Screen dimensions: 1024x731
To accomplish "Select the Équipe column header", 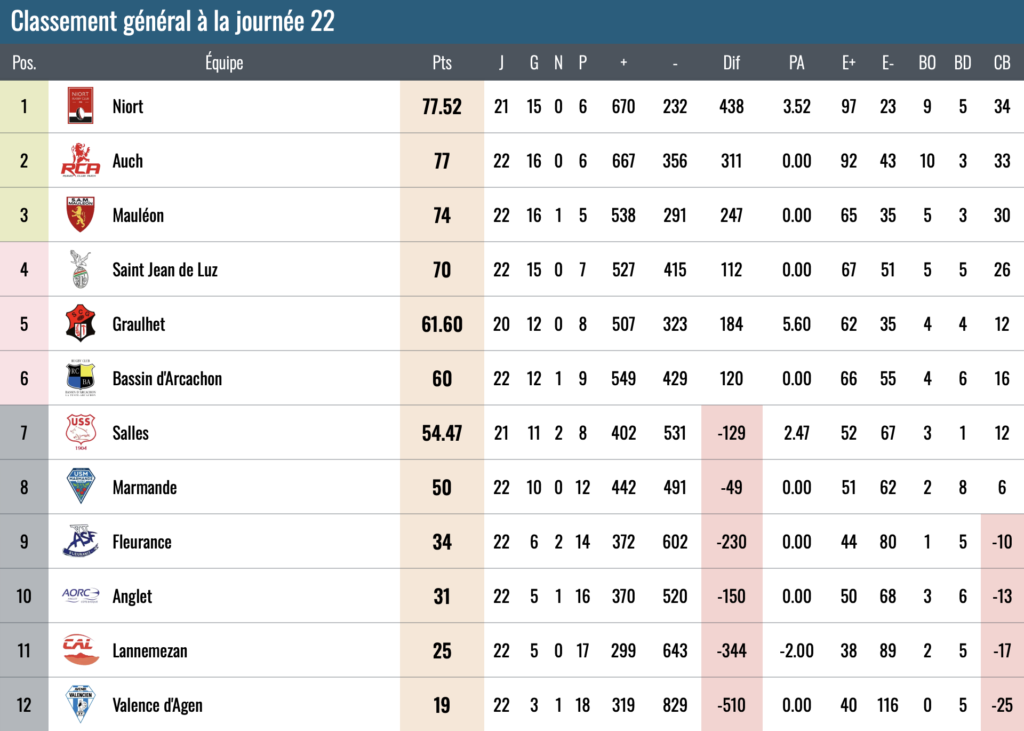I will click(224, 63).
